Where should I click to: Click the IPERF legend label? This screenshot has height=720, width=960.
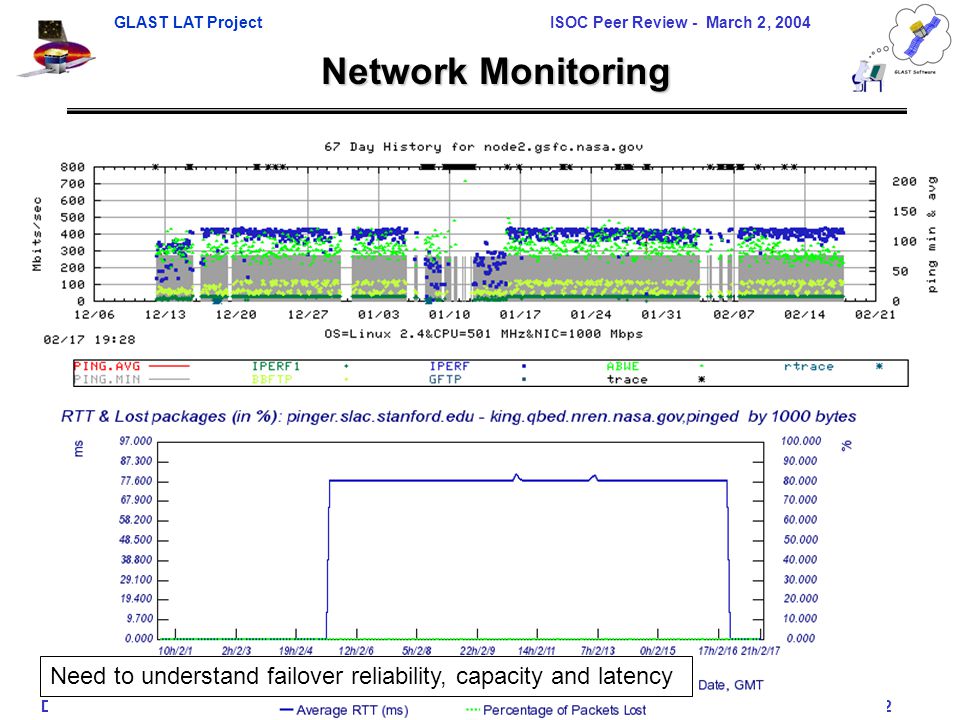[449, 366]
